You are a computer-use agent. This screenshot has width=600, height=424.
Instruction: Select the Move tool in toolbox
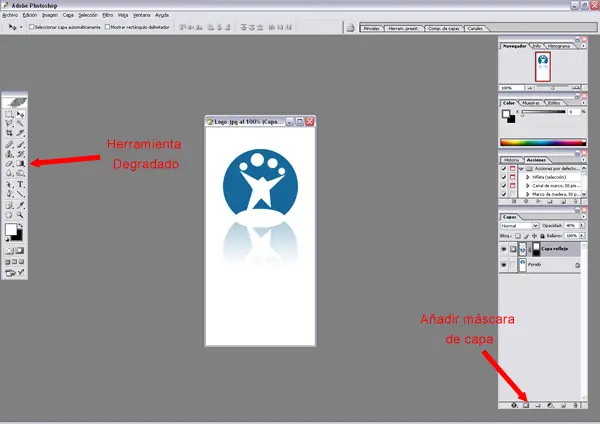pyautogui.click(x=20, y=114)
